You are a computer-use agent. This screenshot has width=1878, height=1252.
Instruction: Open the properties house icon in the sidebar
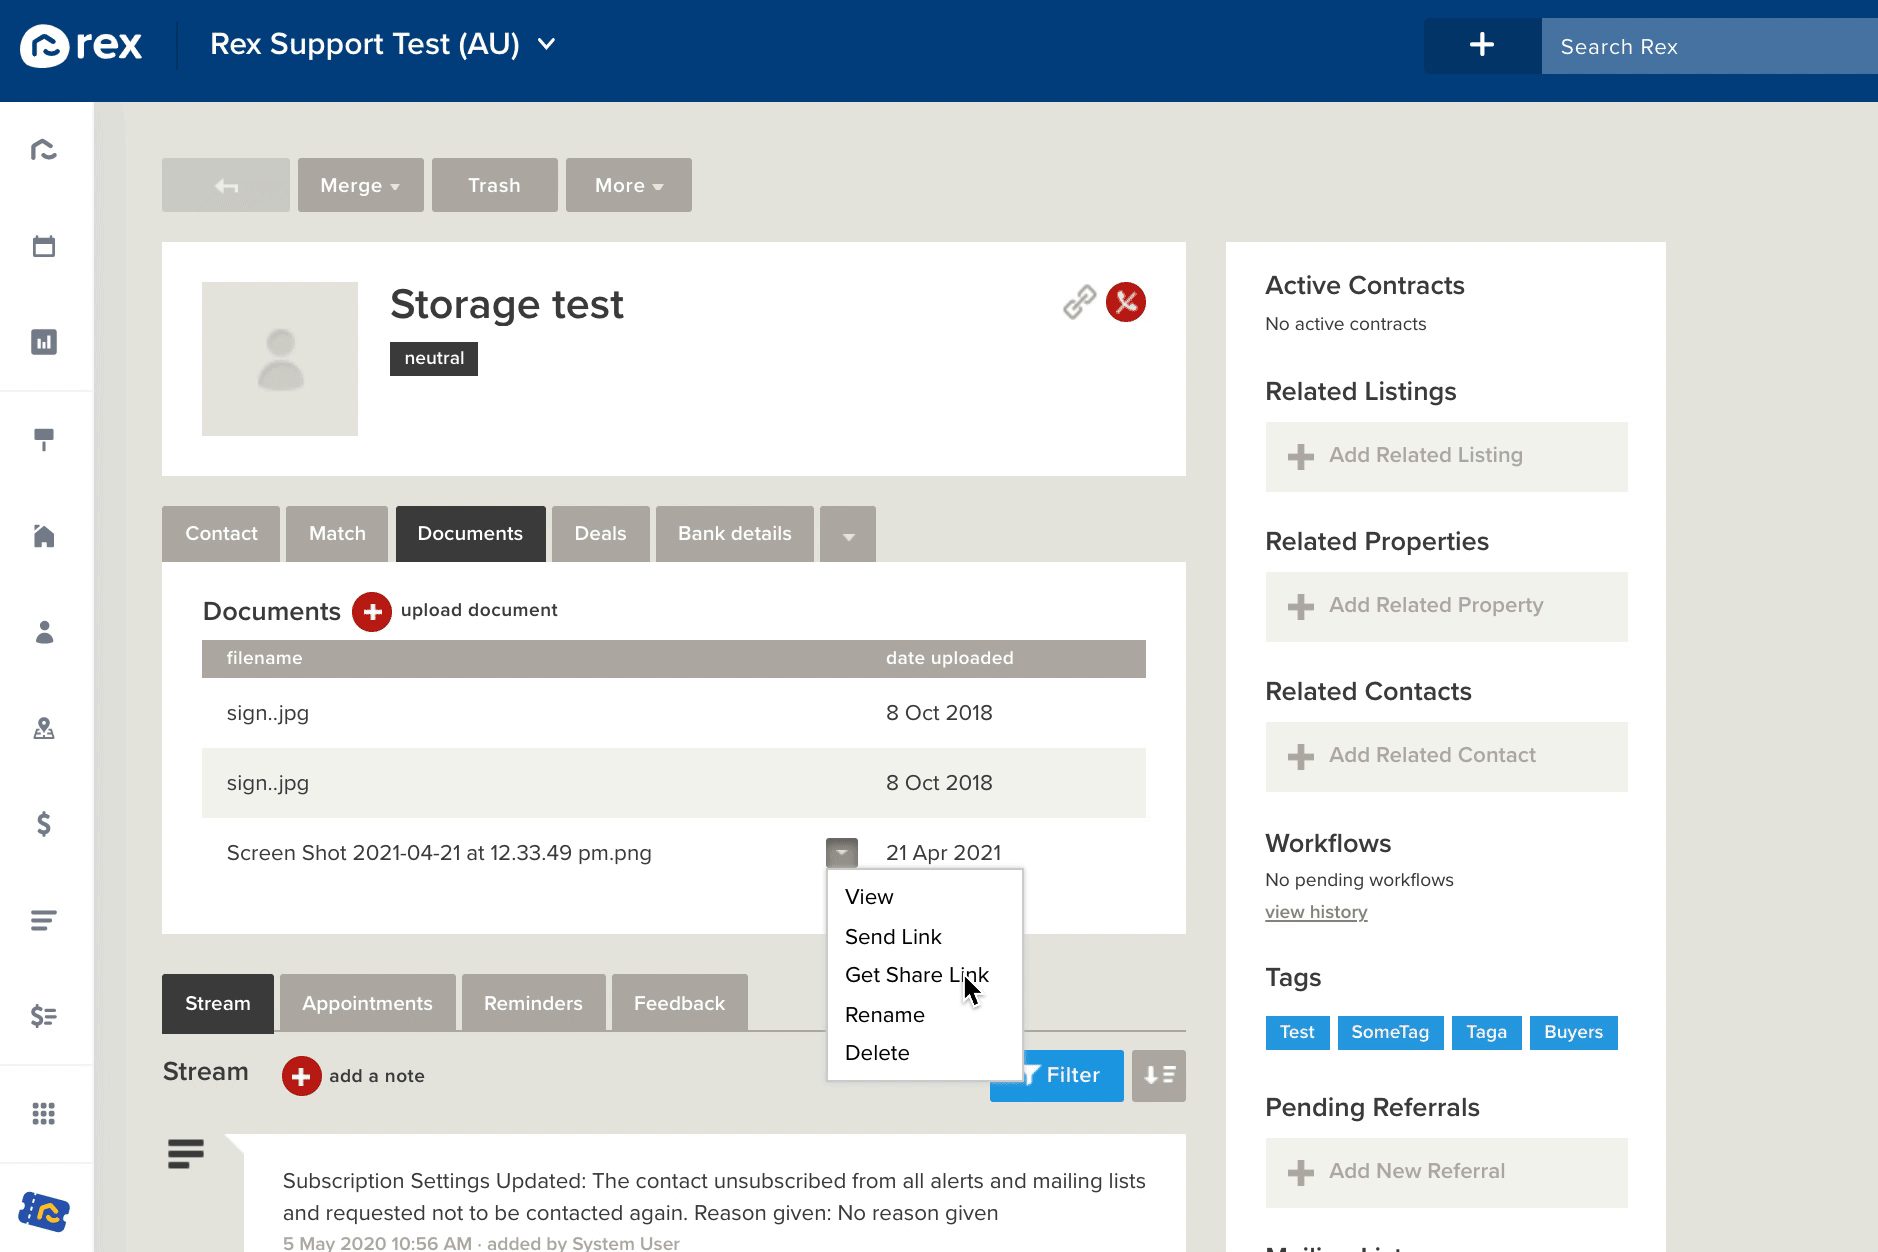pyautogui.click(x=44, y=536)
